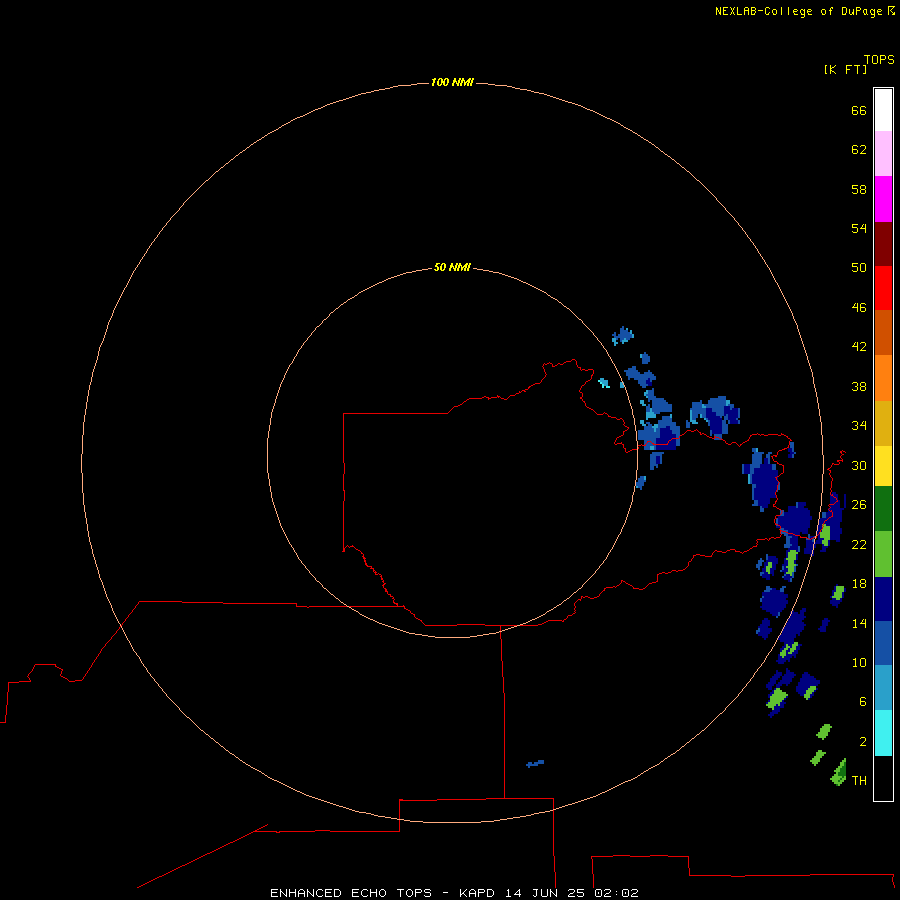This screenshot has width=900, height=900.
Task: Click the 18 legend value
Action: tap(859, 584)
